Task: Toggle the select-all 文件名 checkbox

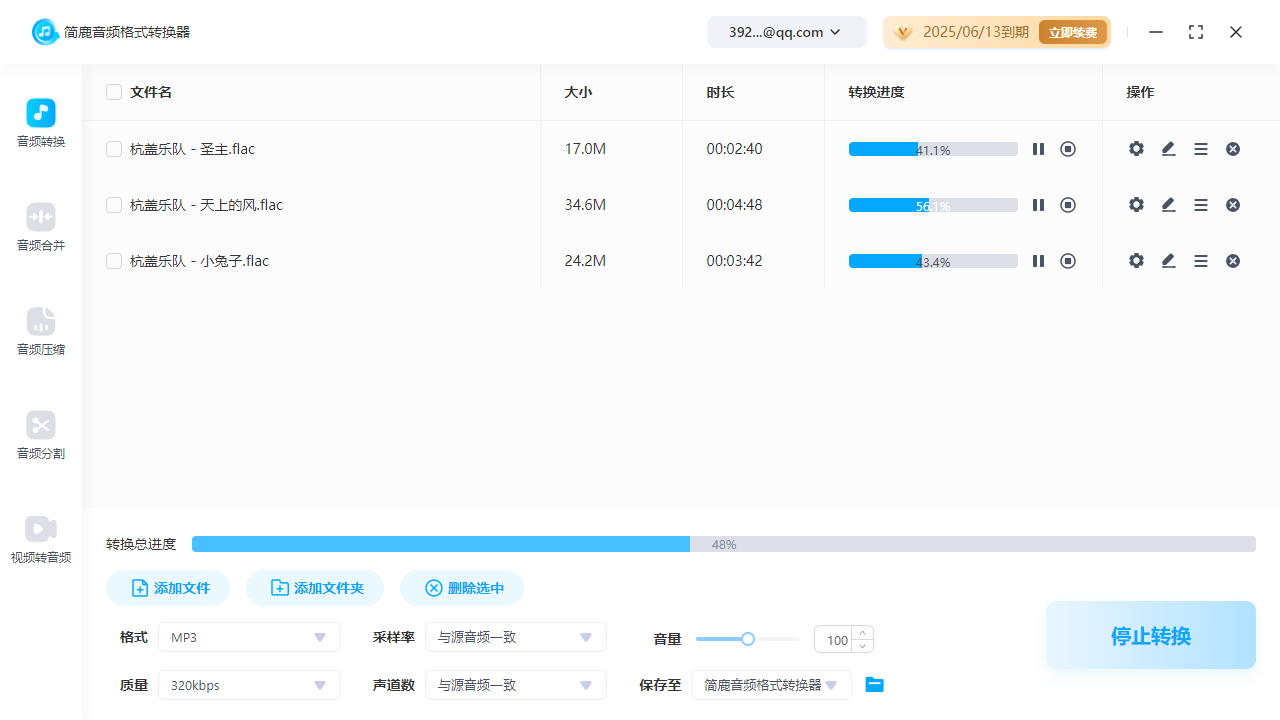Action: coord(114,92)
